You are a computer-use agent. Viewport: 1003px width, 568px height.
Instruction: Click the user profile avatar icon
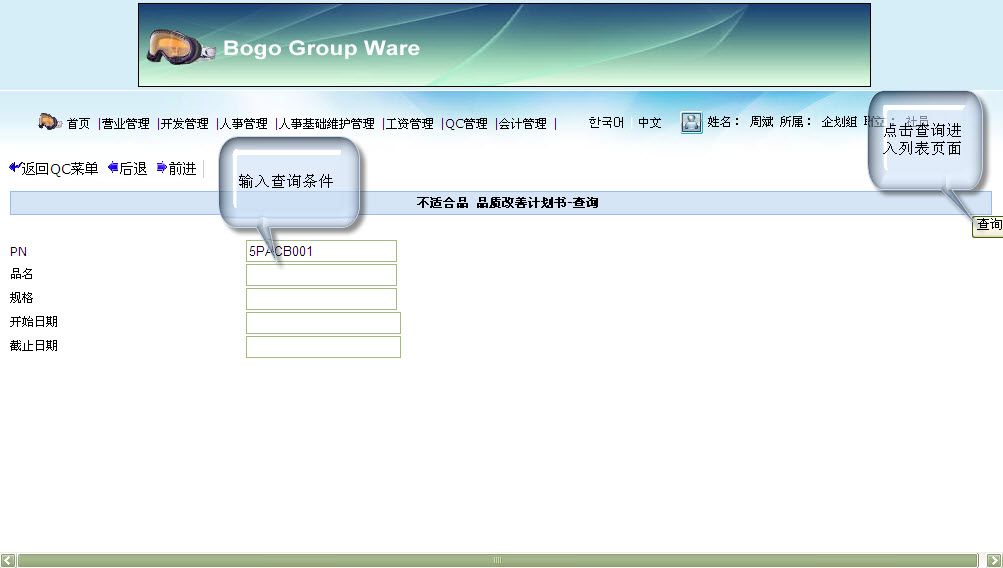[691, 123]
